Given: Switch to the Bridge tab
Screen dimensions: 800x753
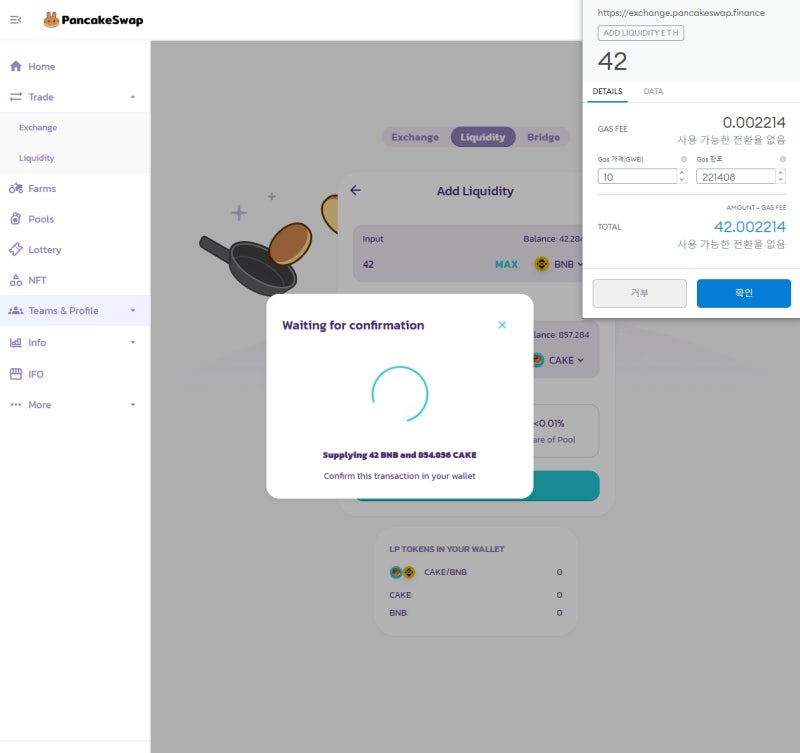Looking at the screenshot, I should pos(543,137).
